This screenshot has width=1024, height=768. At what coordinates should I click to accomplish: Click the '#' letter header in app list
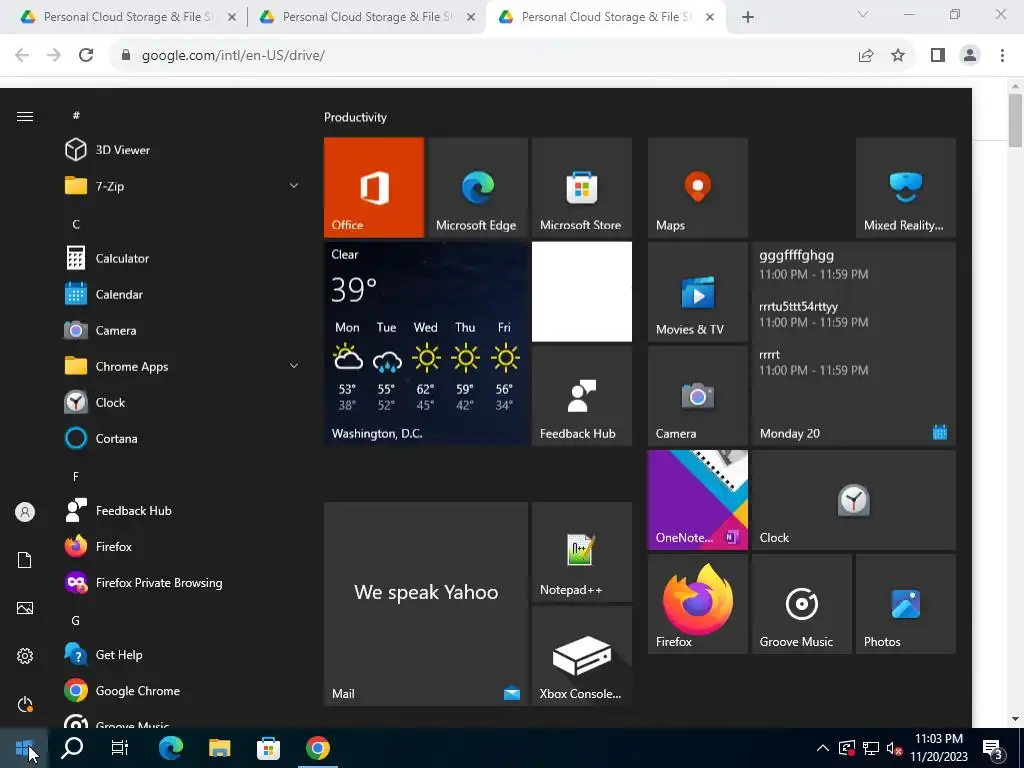[x=76, y=115]
